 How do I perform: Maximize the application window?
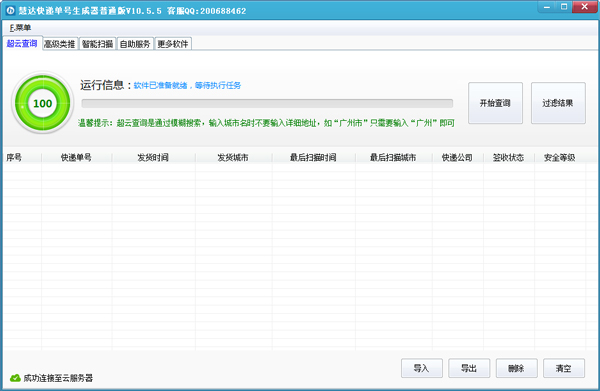coord(564,7)
